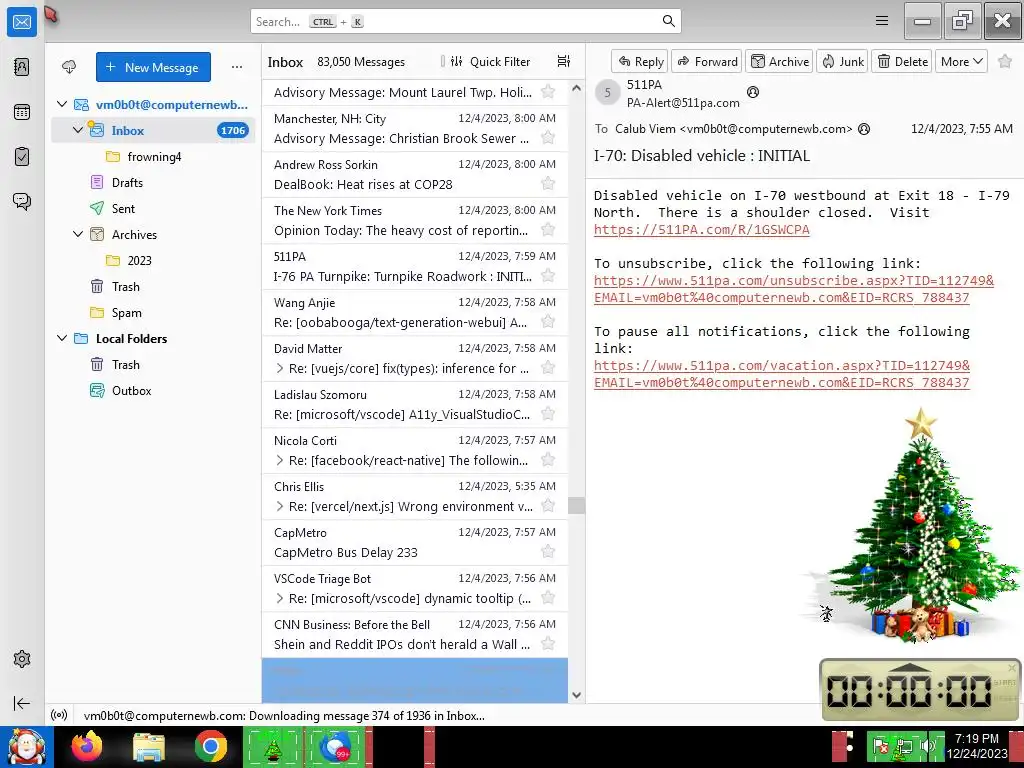
Task: Collapse the Archives folder
Action: (78, 234)
